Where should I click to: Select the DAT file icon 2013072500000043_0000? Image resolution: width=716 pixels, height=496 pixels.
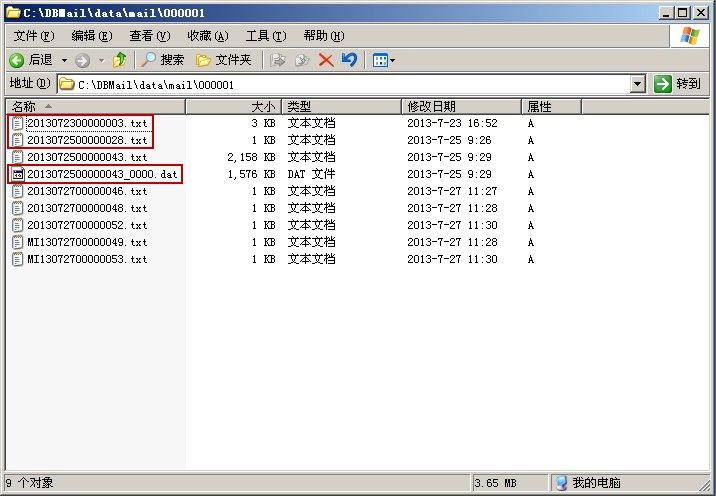pyautogui.click(x=17, y=174)
